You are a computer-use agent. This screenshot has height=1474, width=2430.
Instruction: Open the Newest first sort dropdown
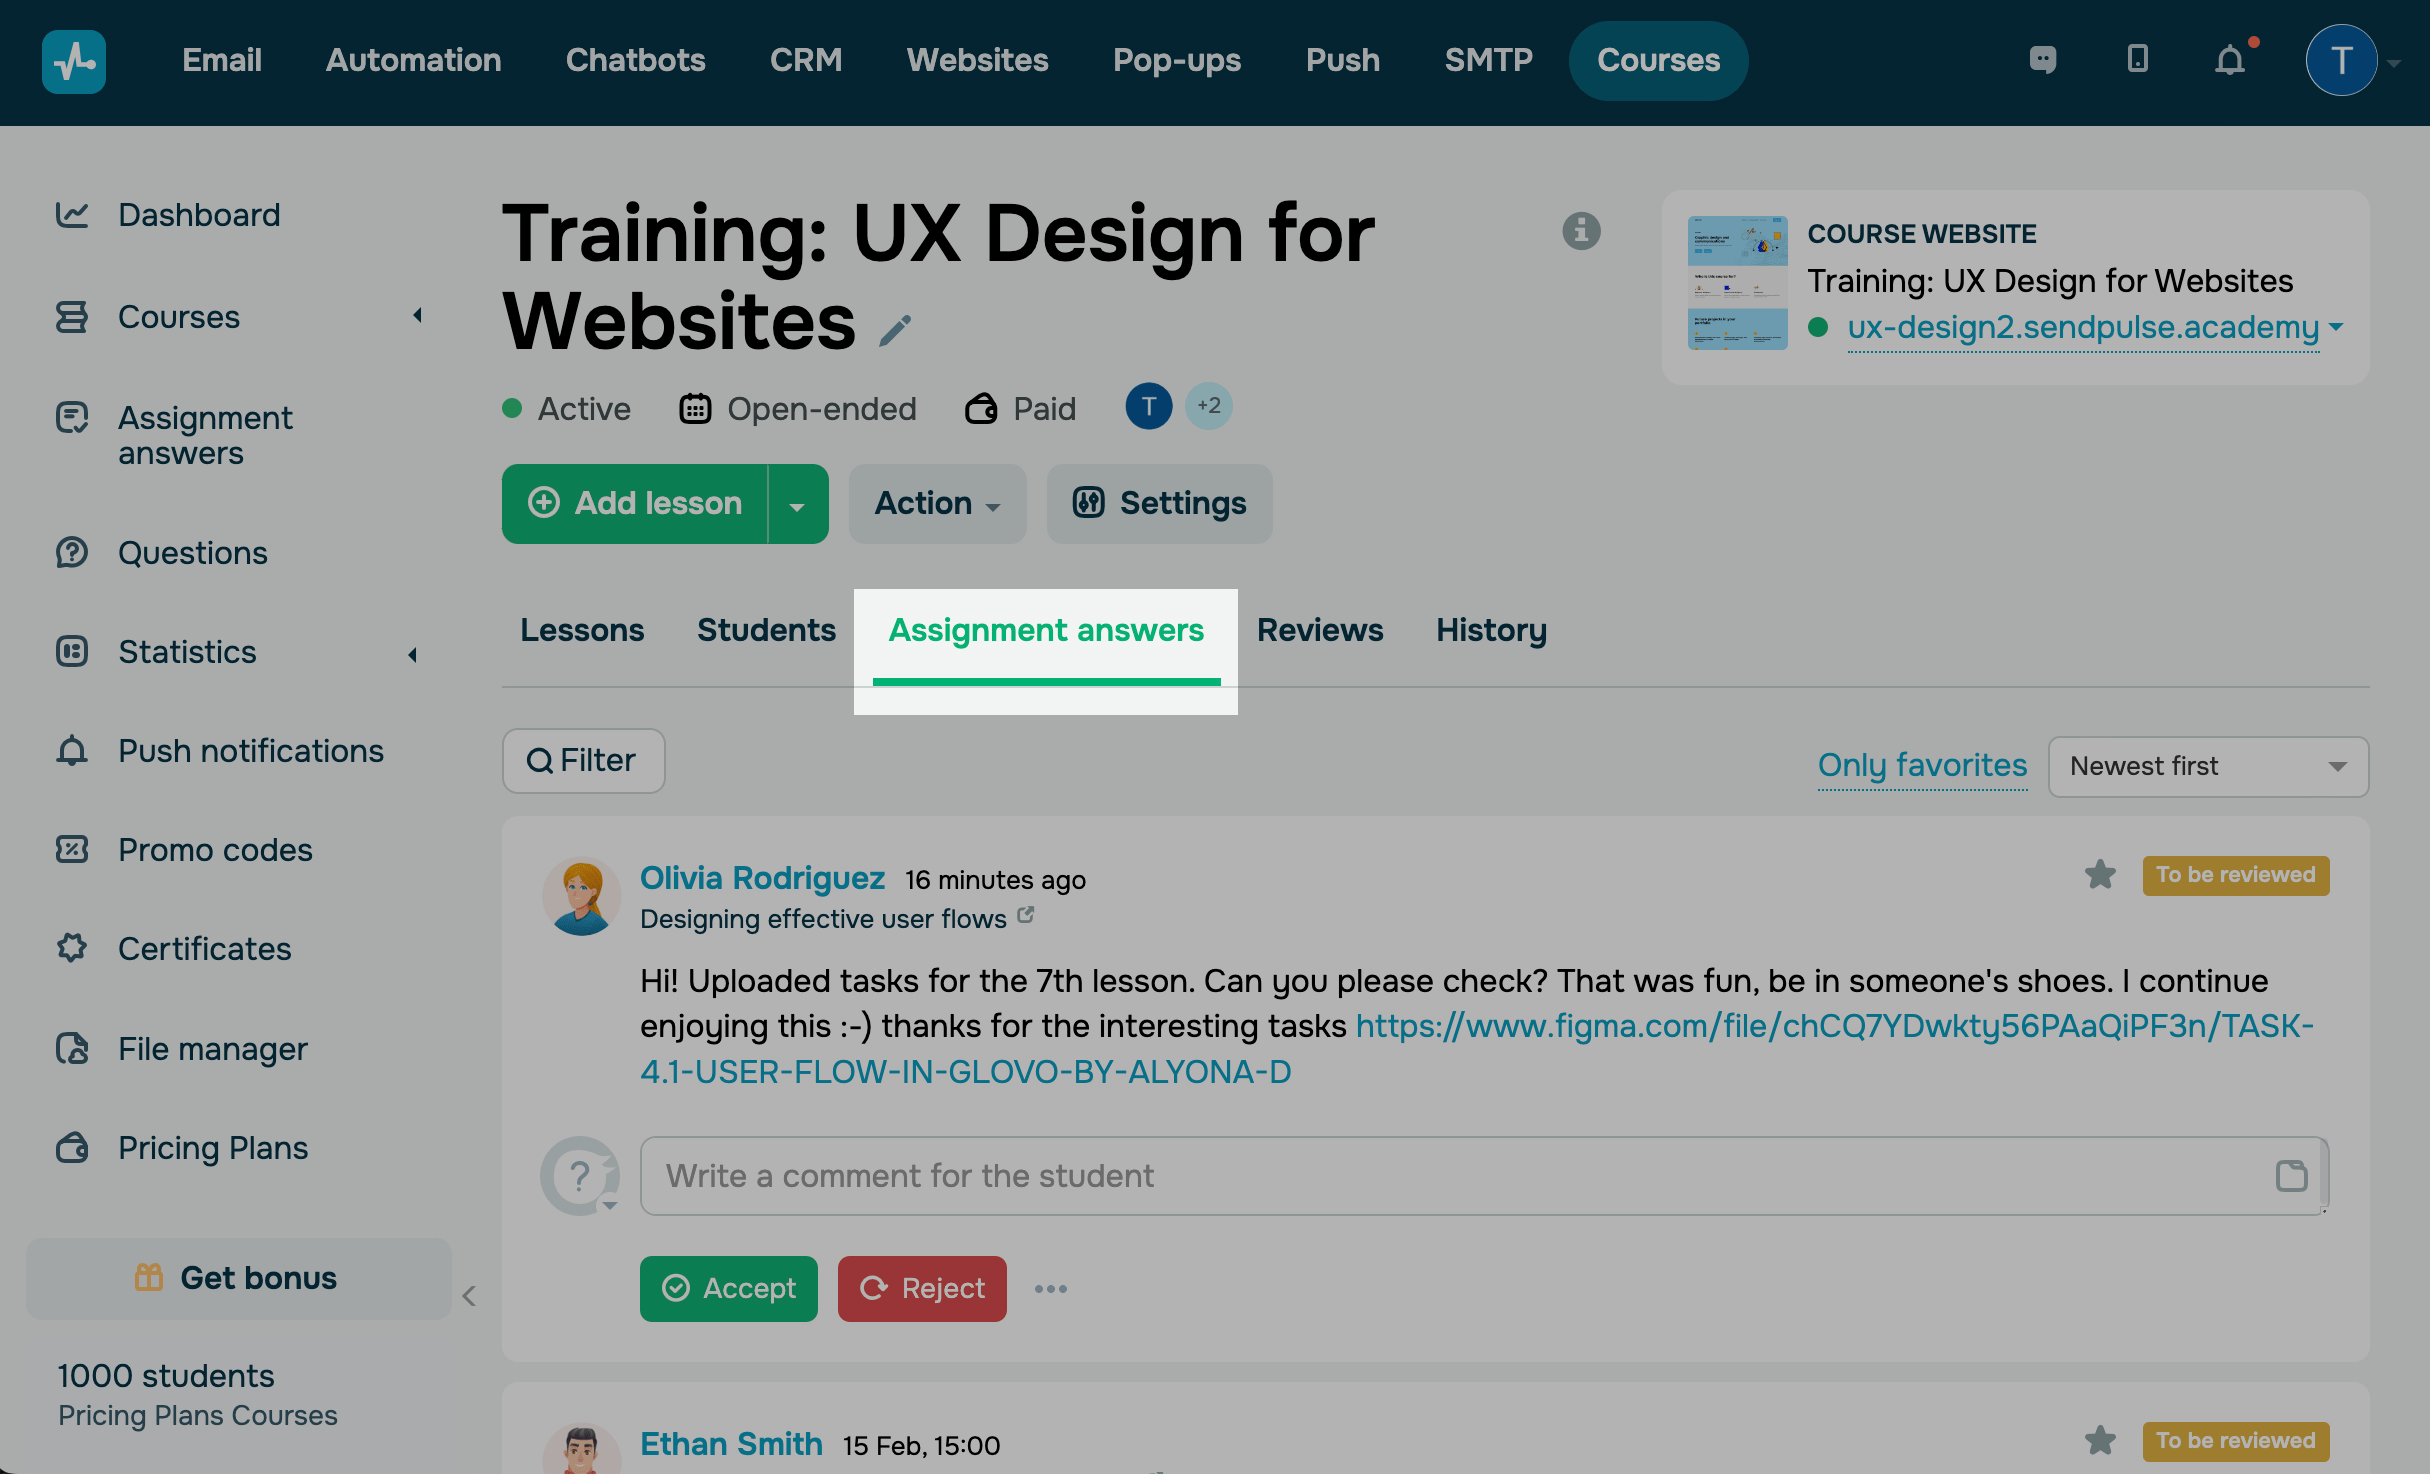[2208, 767]
